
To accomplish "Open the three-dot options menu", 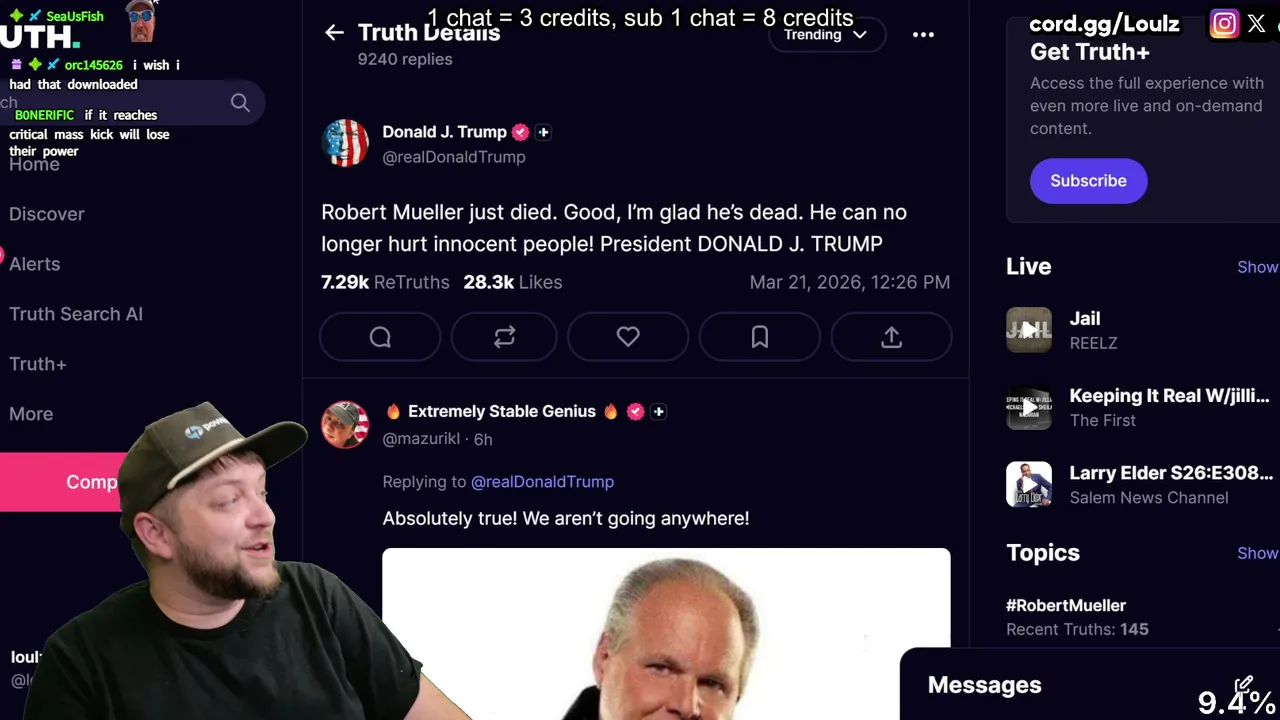I will coord(923,34).
